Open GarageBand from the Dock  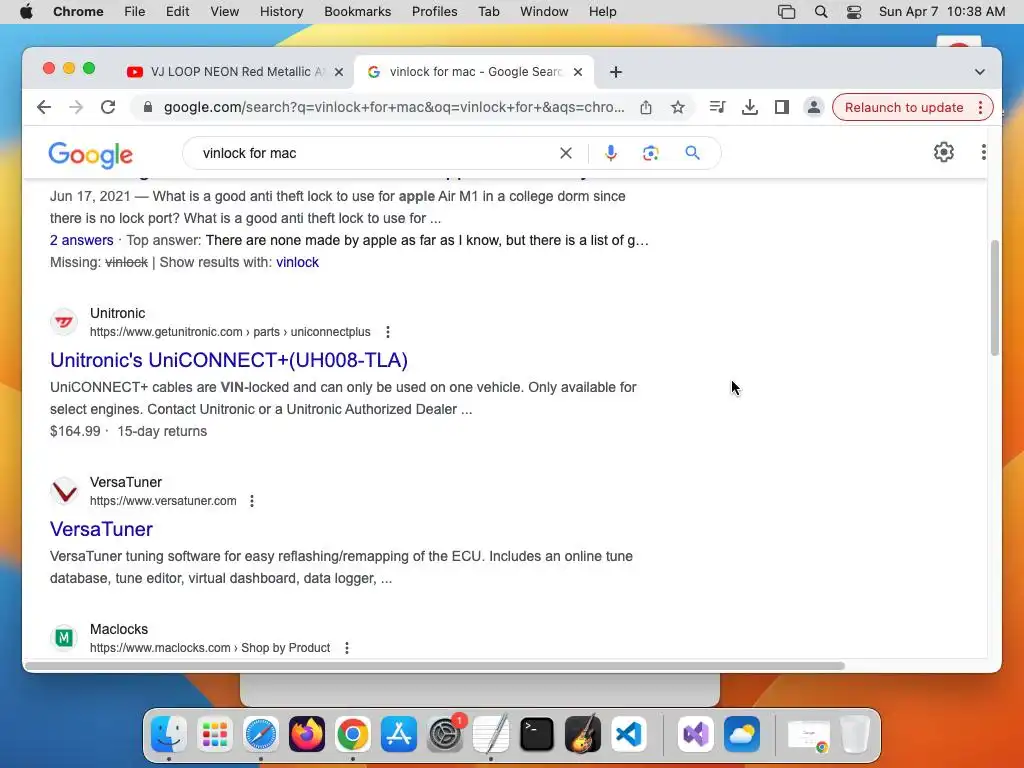coord(583,734)
